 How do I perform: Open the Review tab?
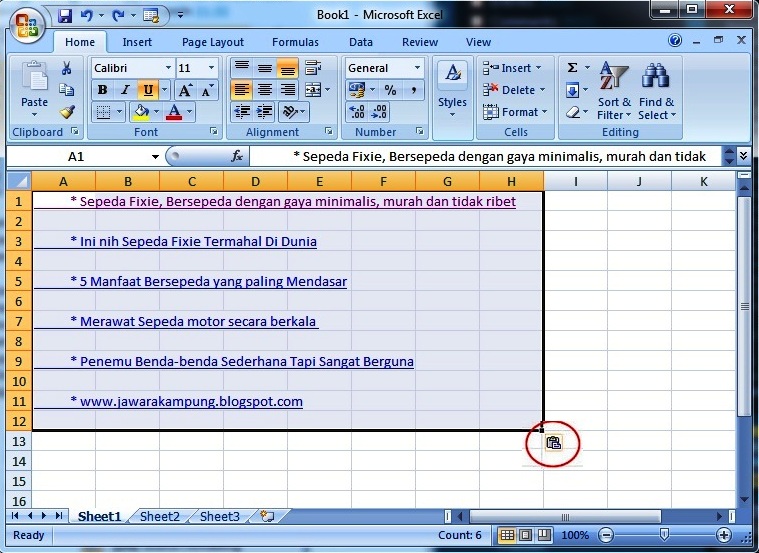(420, 42)
